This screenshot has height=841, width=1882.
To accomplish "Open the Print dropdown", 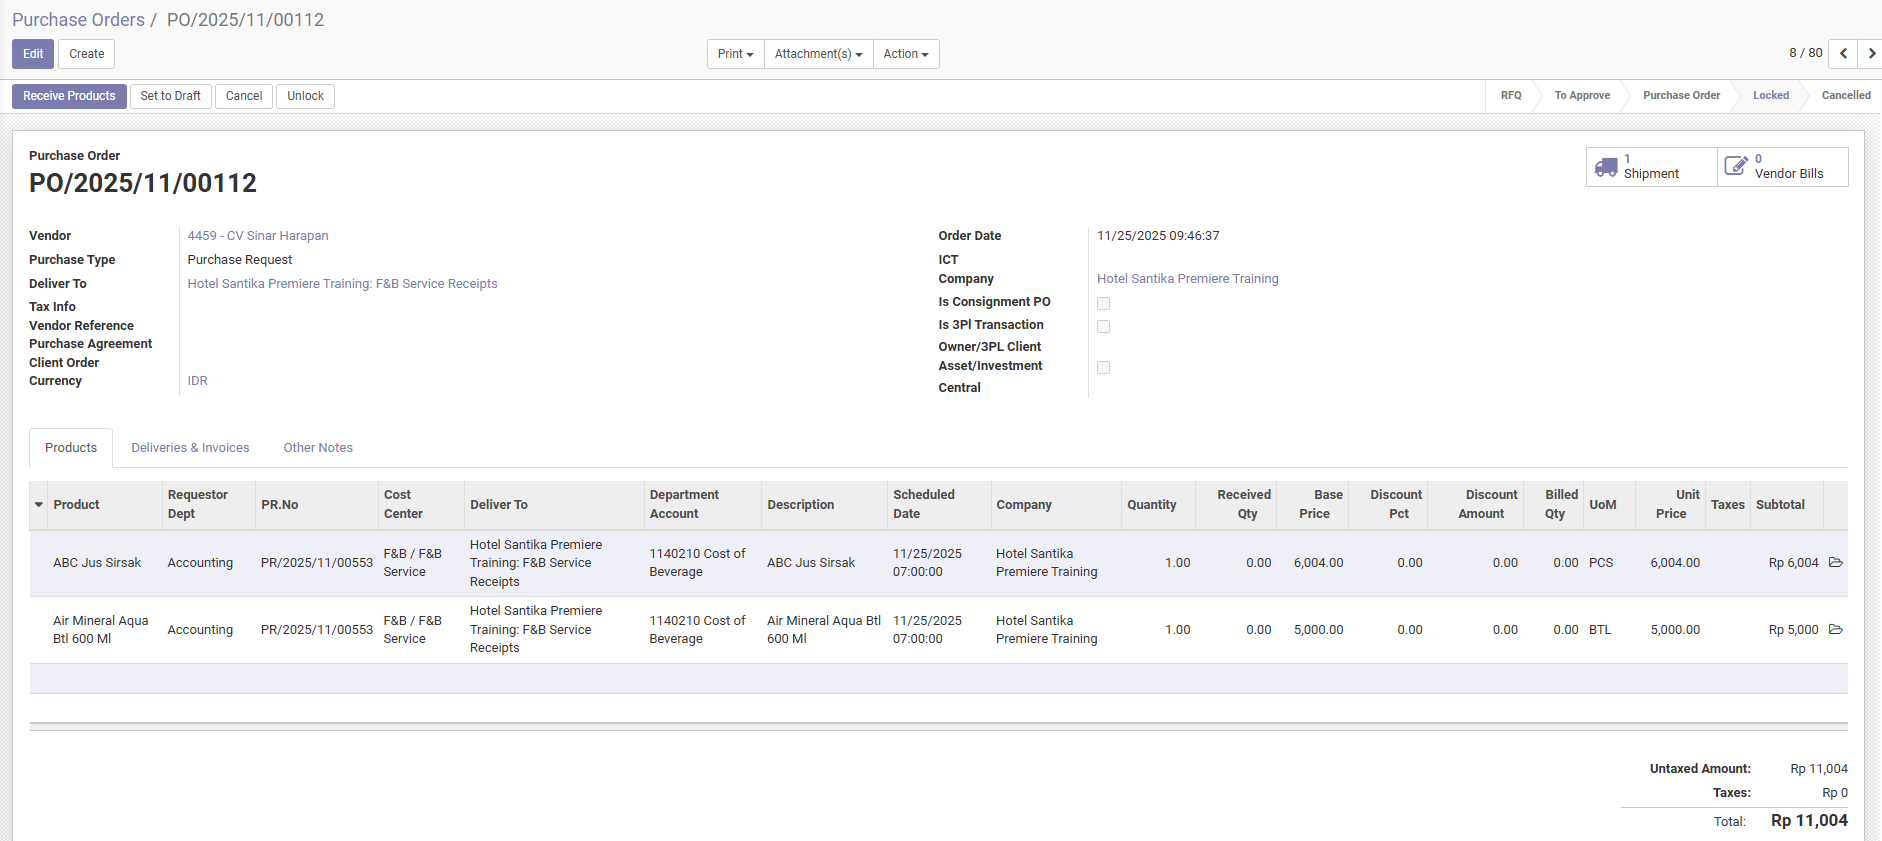I will pyautogui.click(x=735, y=54).
